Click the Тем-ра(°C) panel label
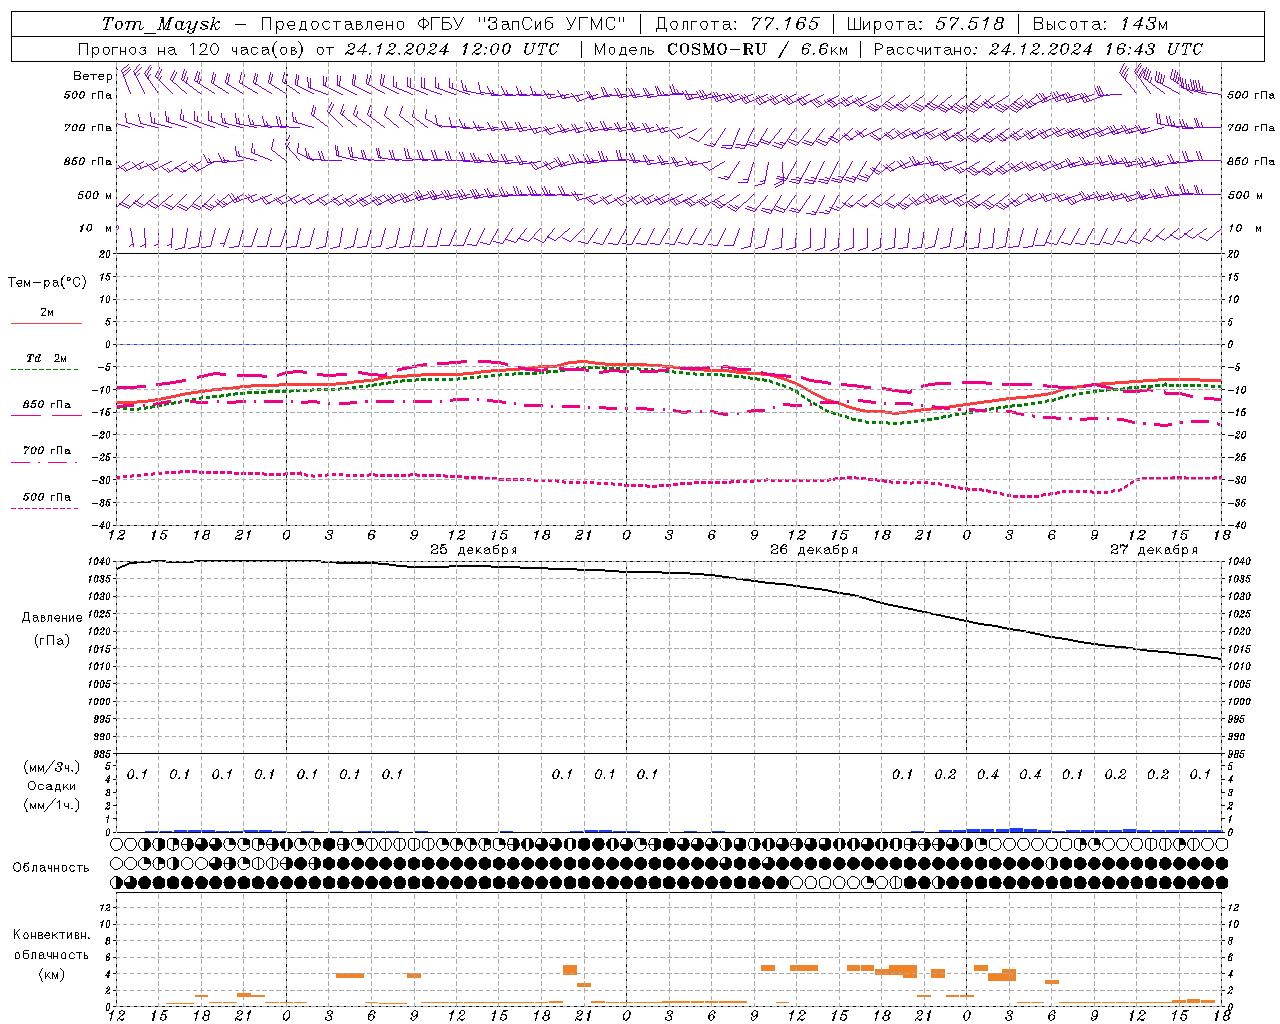 47,282
